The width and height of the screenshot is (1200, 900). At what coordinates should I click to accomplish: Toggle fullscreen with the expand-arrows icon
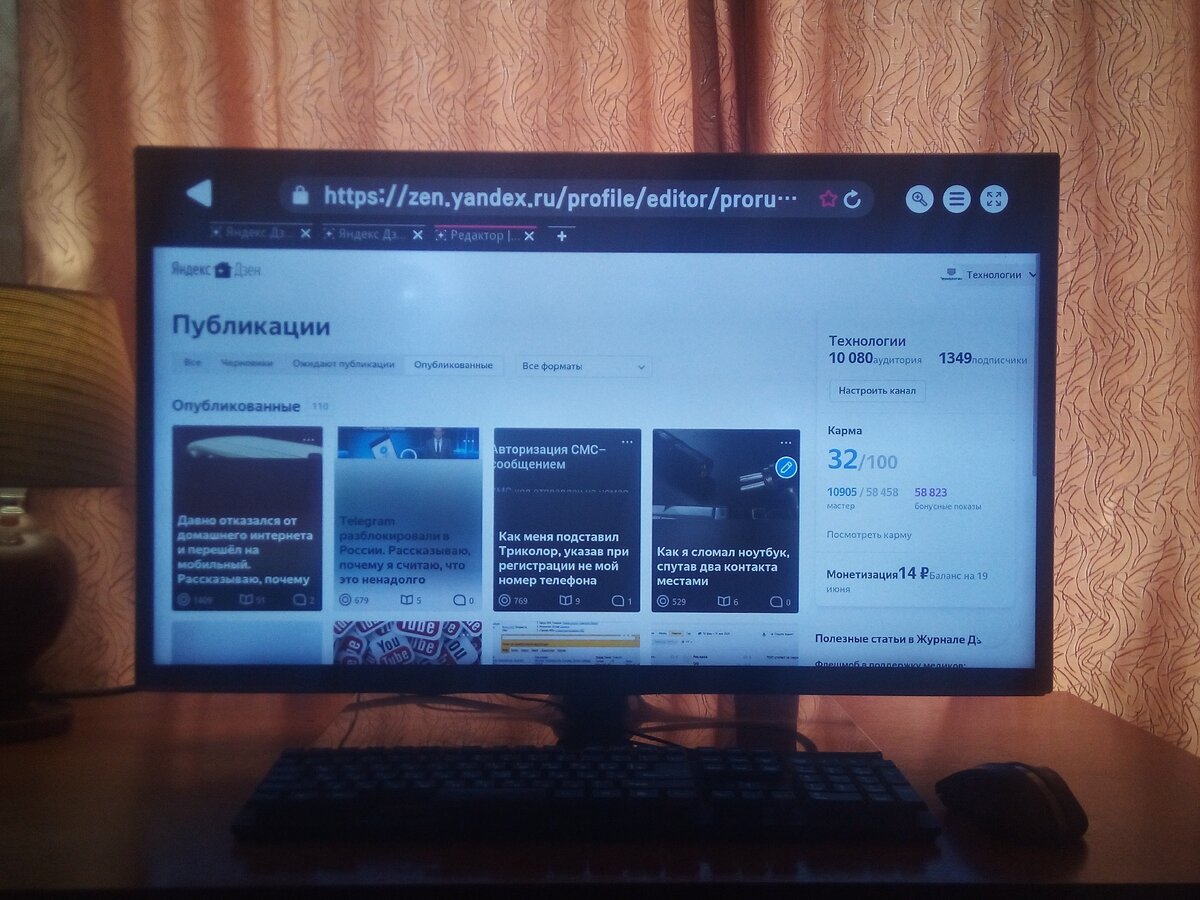(994, 199)
